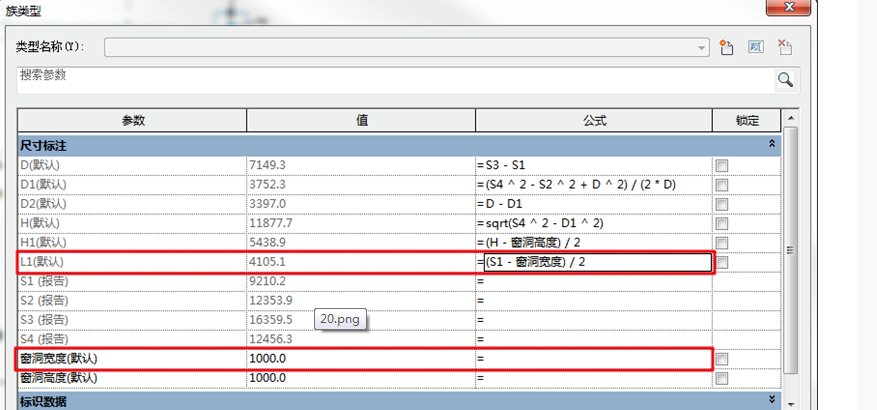Click the formula =S3 - S1
The image size is (877, 410).
[x=501, y=166]
